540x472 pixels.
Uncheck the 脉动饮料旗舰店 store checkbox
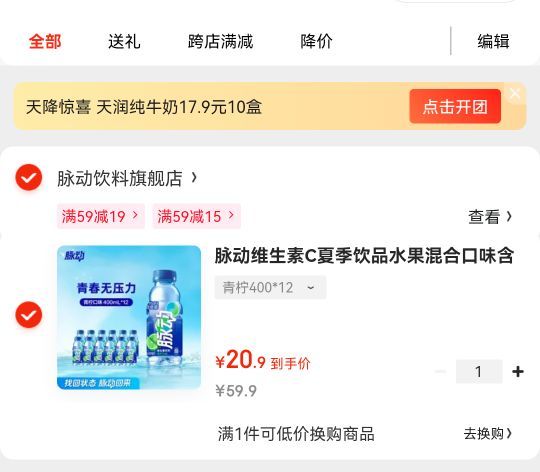click(x=29, y=177)
